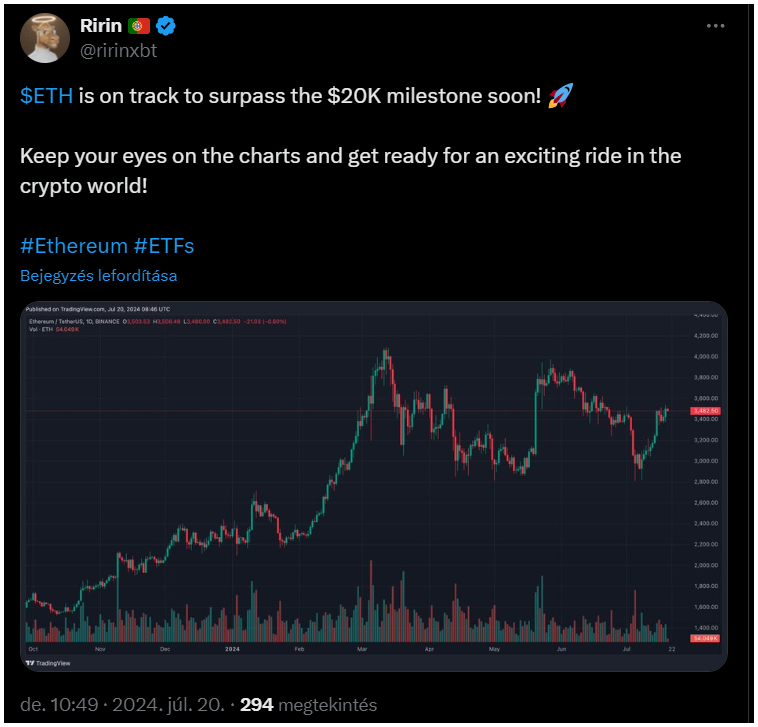Click the Portugal flag emoji beside Ririn

139,26
